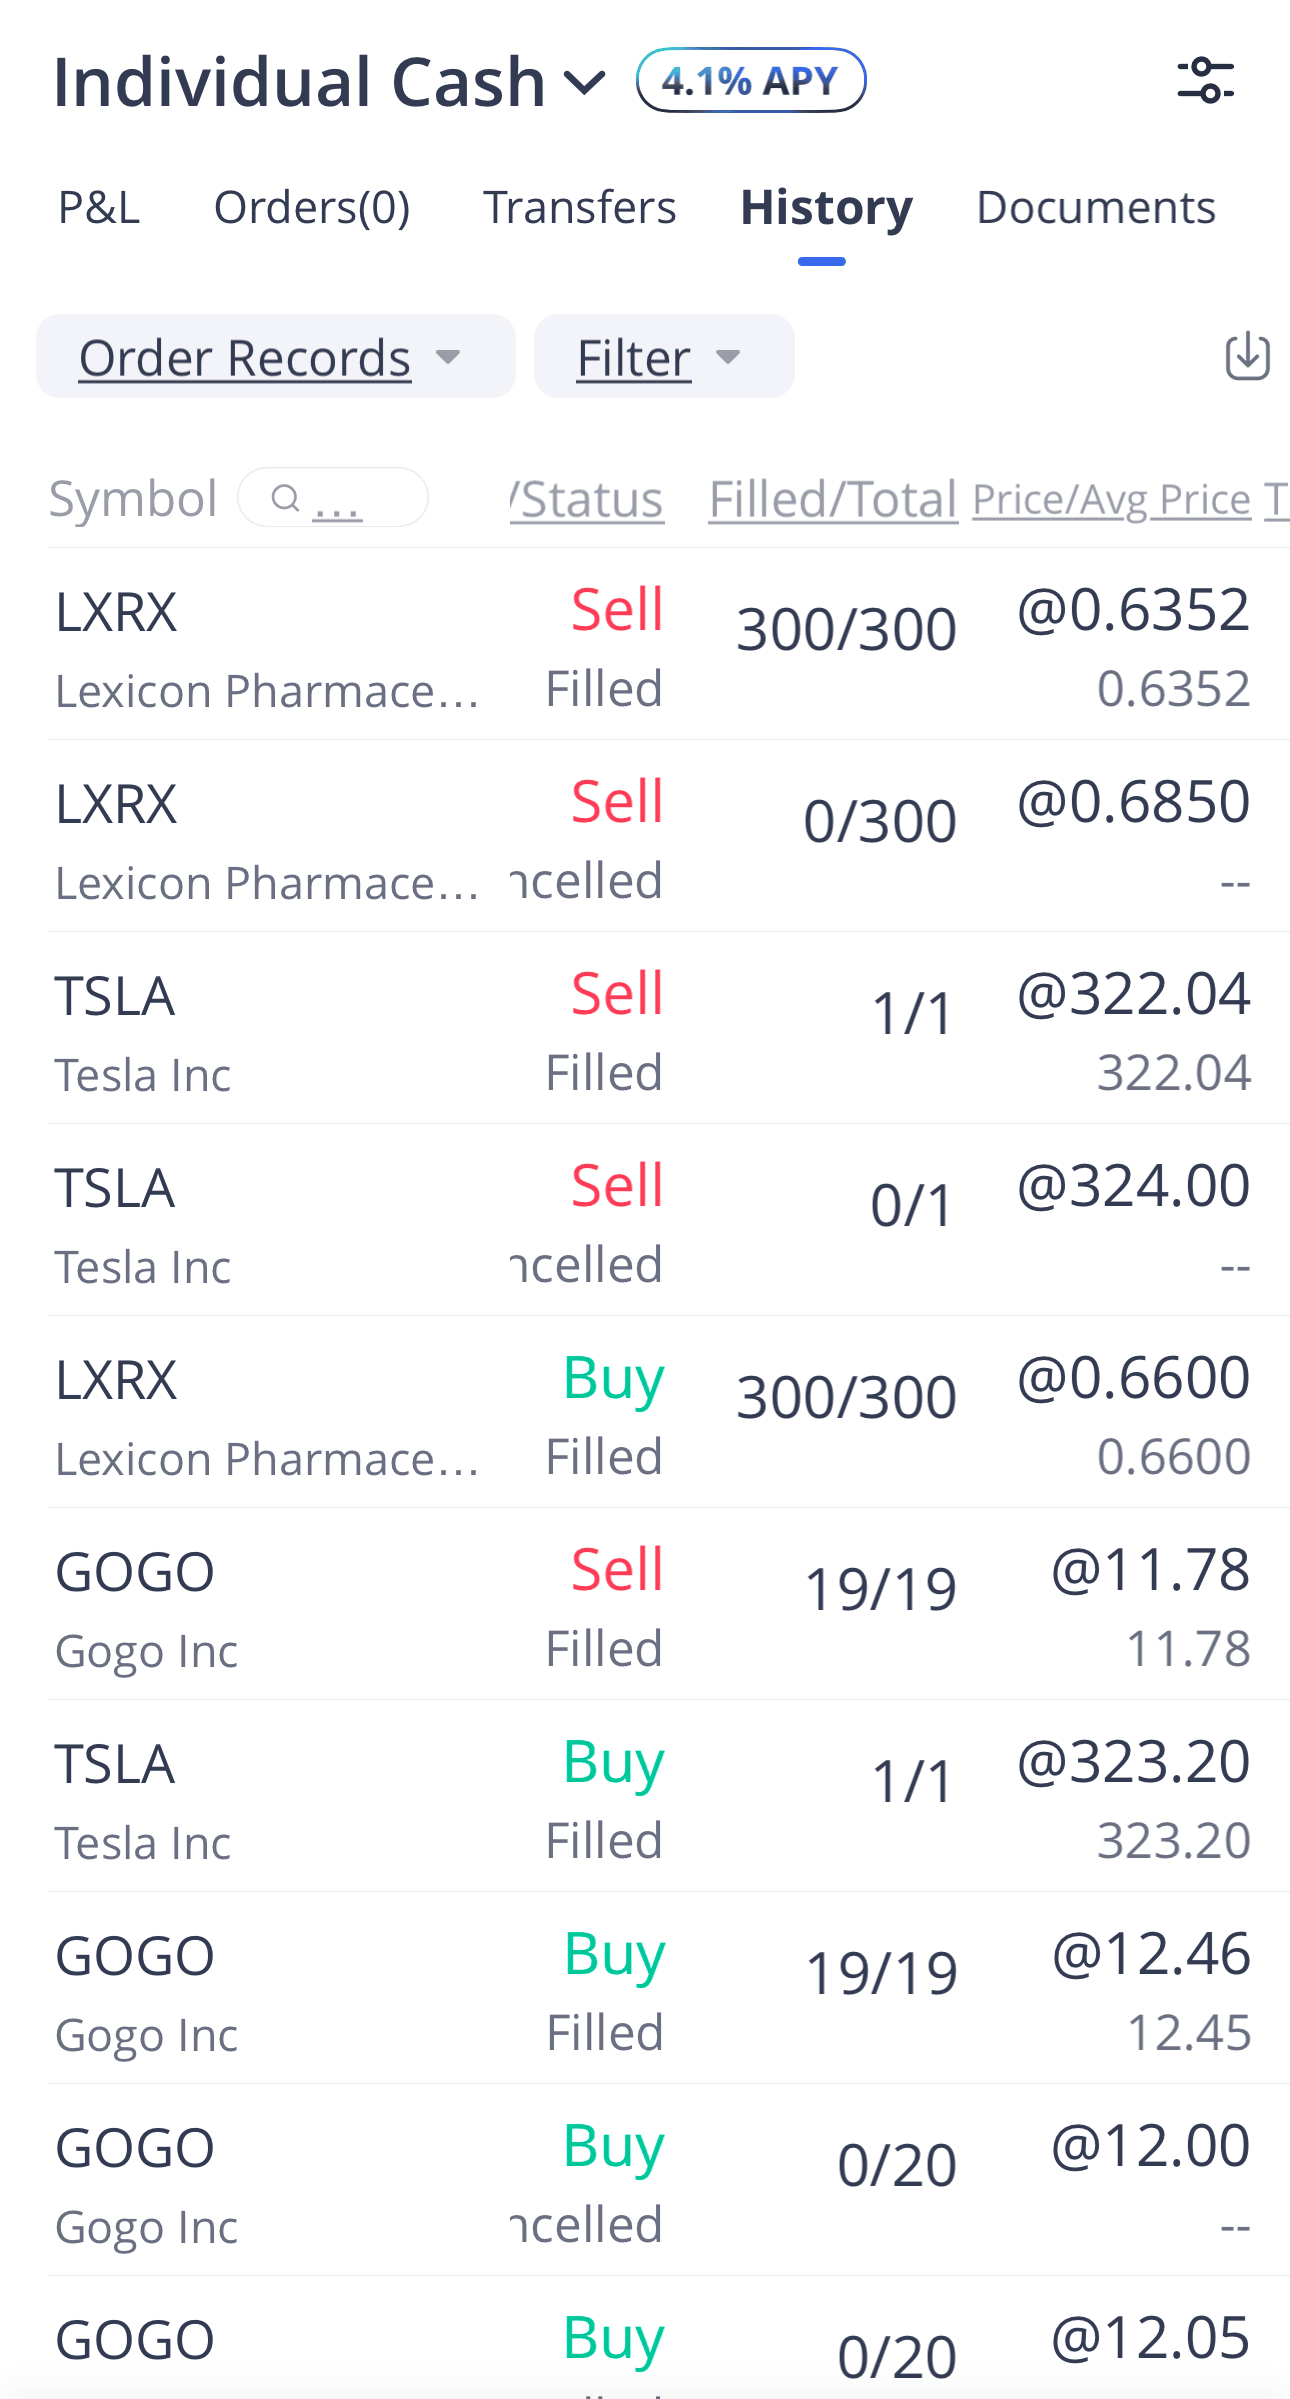Viewport: 1290px width, 2399px height.
Task: Switch to the P&L tab
Action: (x=99, y=208)
